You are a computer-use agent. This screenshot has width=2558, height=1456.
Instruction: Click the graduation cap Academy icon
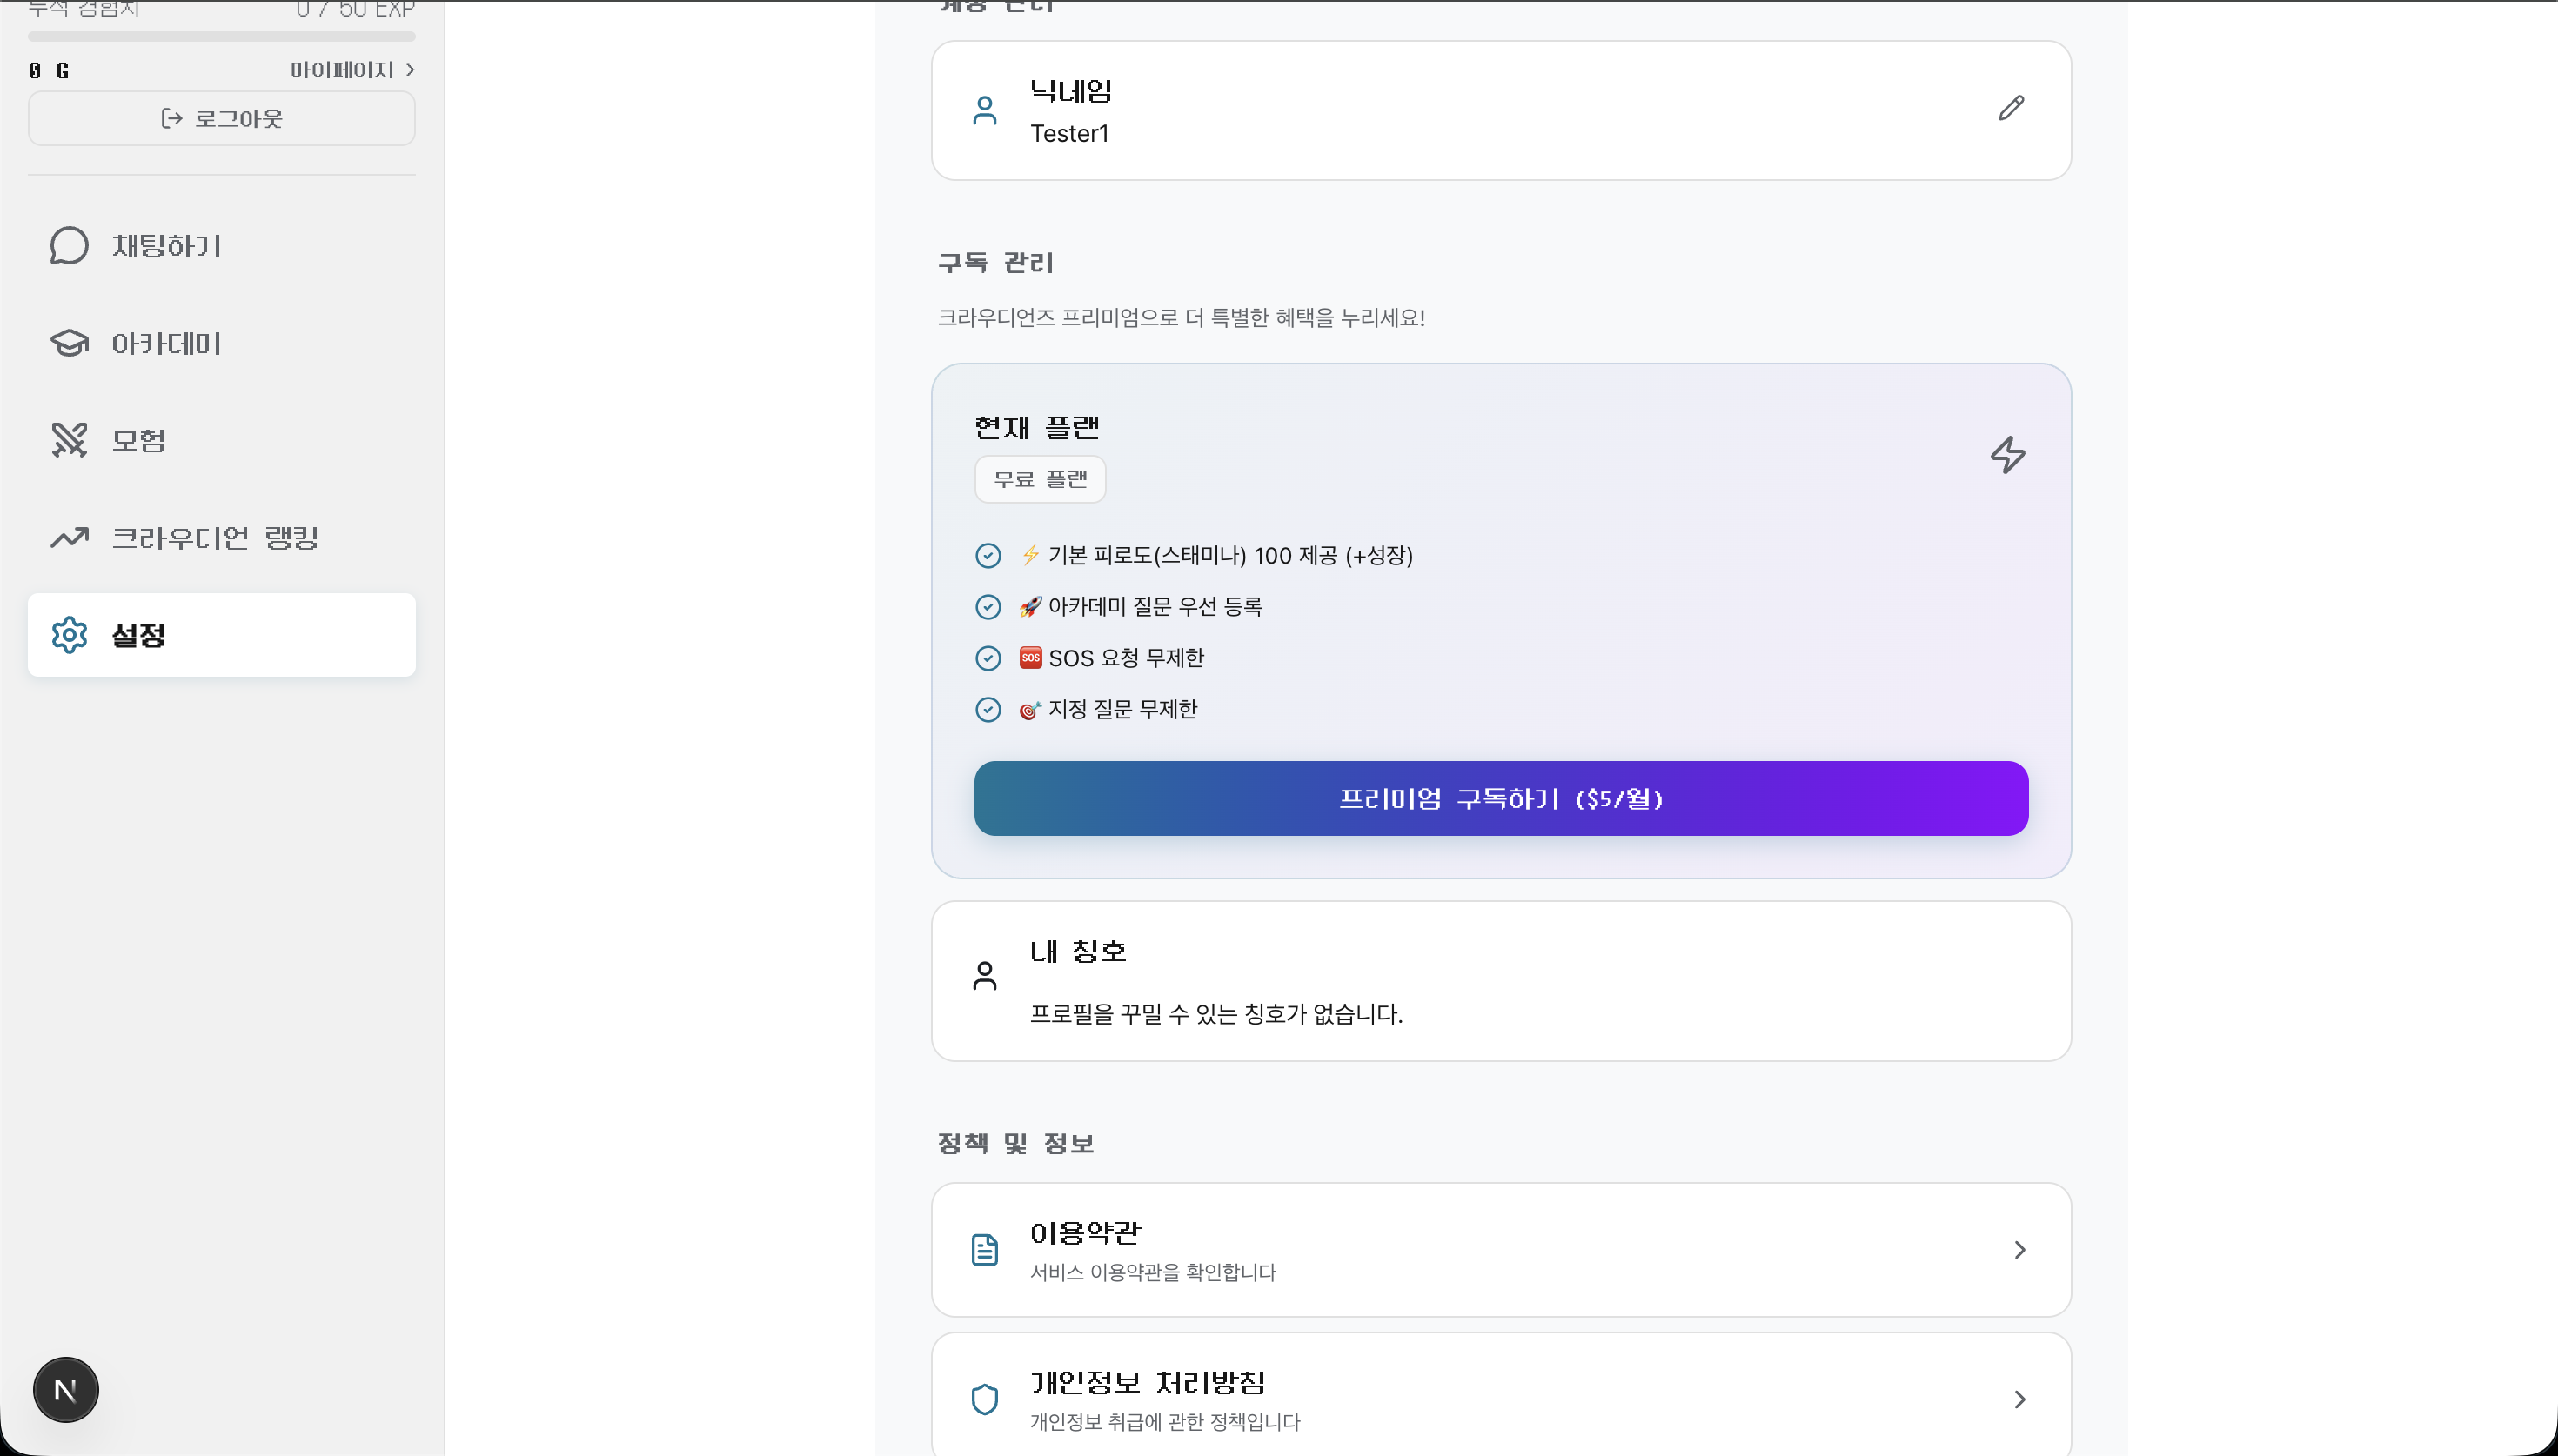(69, 343)
